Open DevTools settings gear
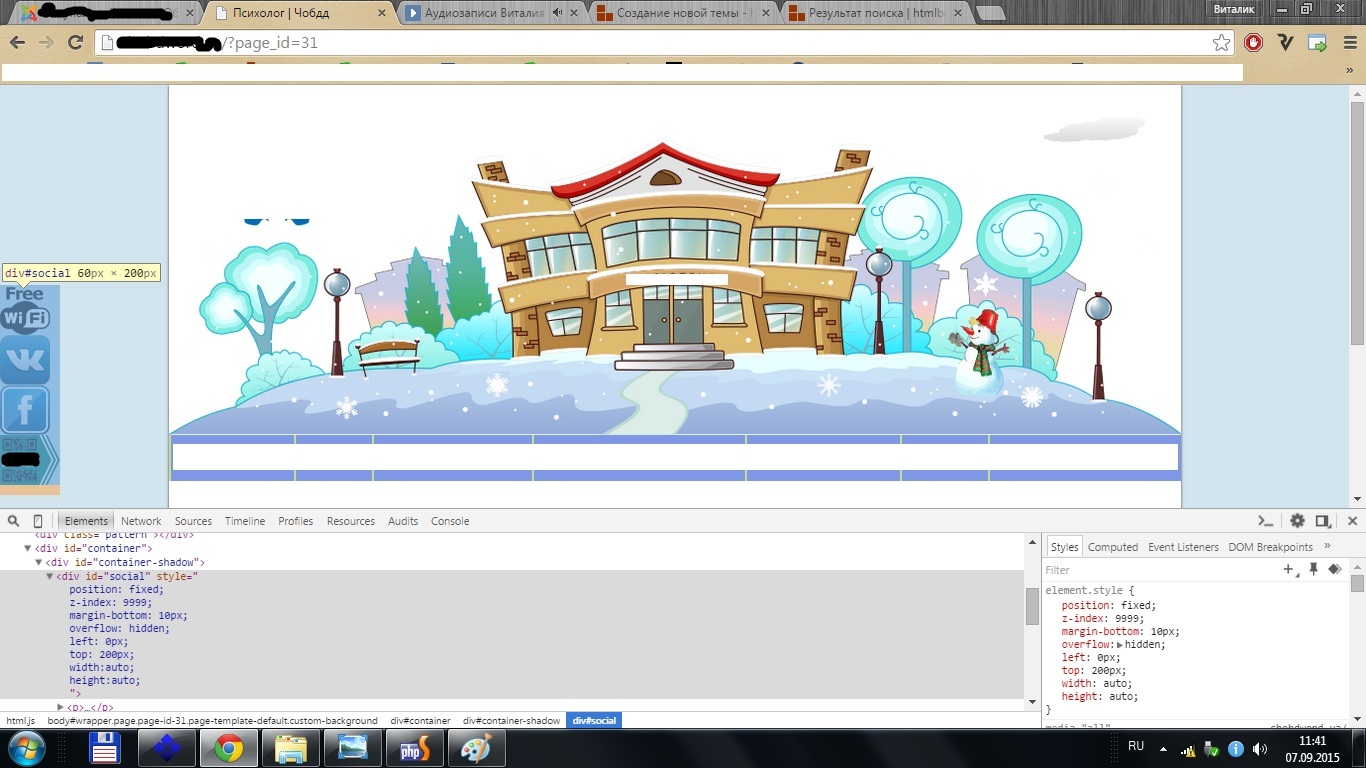This screenshot has width=1366, height=768. click(1297, 521)
